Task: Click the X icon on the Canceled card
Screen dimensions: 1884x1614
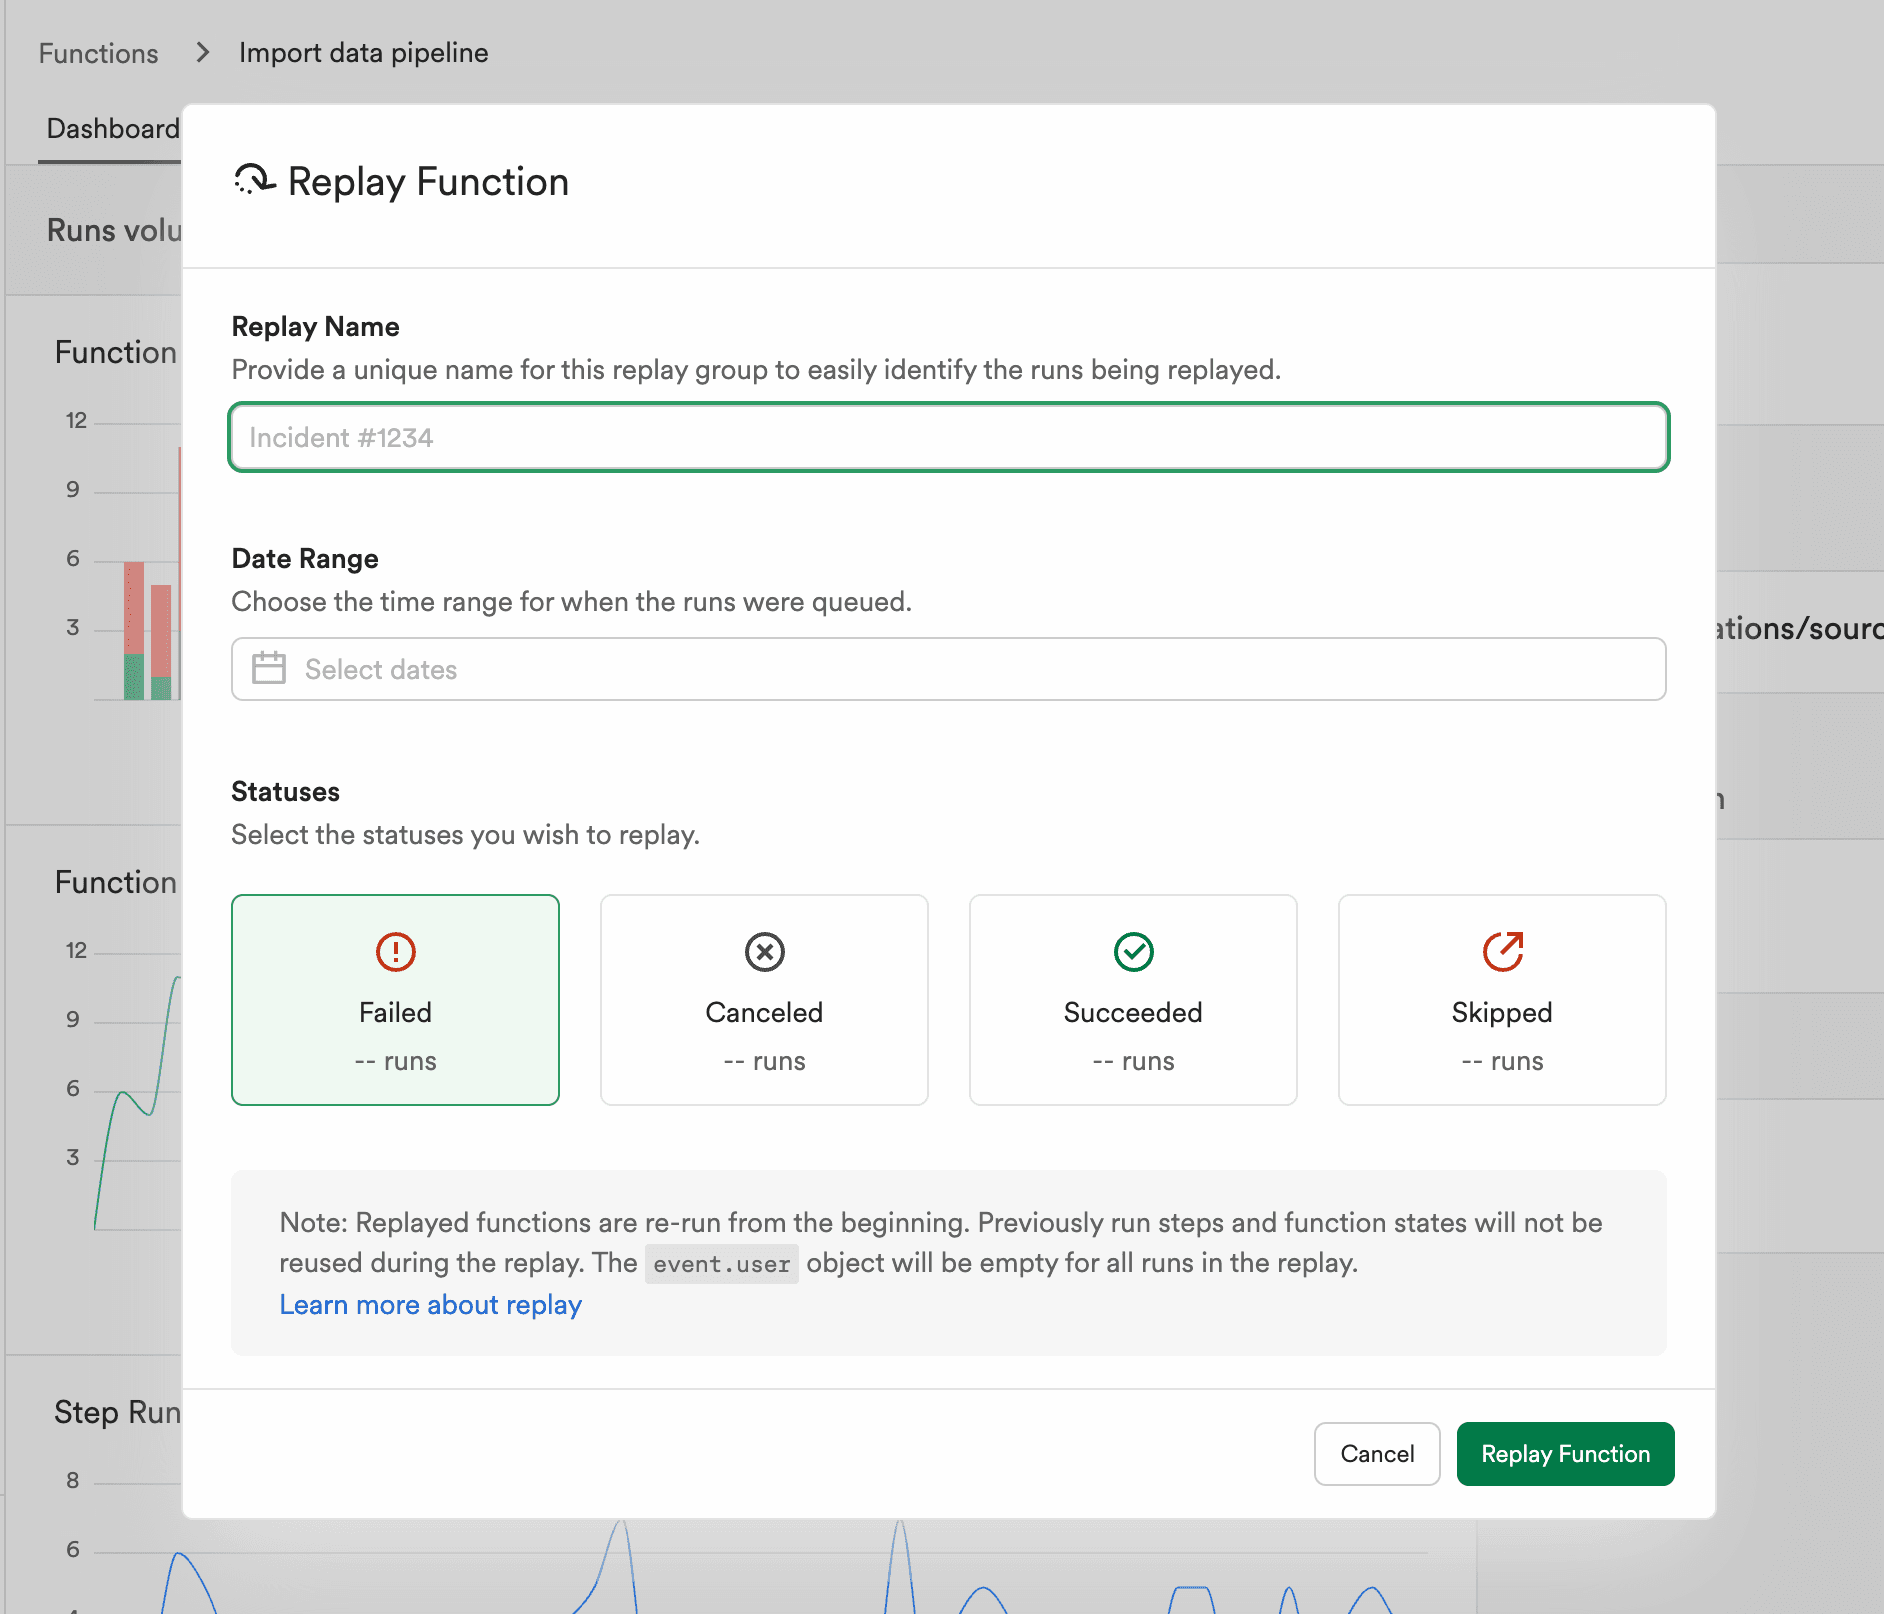Action: pos(763,951)
